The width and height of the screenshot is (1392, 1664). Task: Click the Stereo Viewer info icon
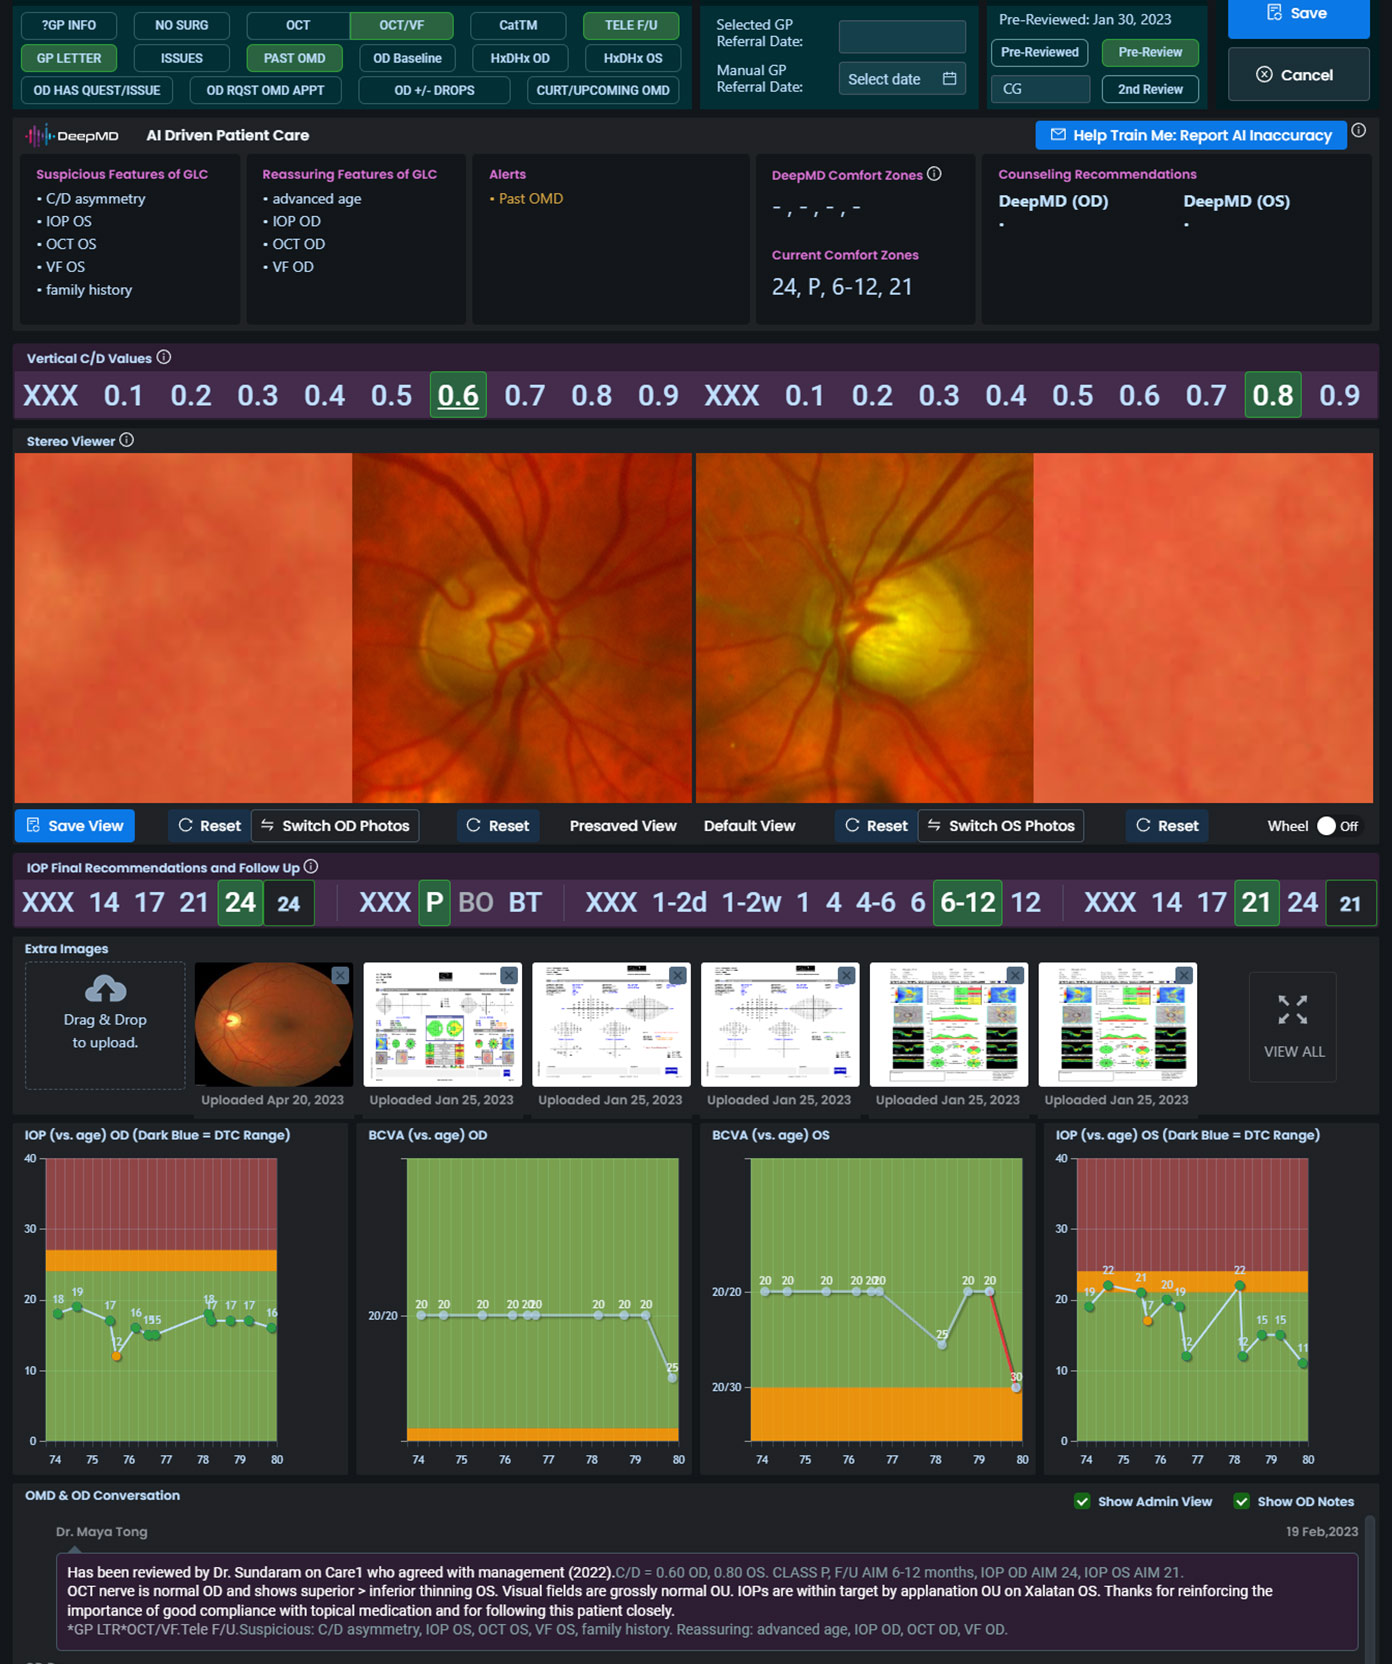pyautogui.click(x=127, y=440)
